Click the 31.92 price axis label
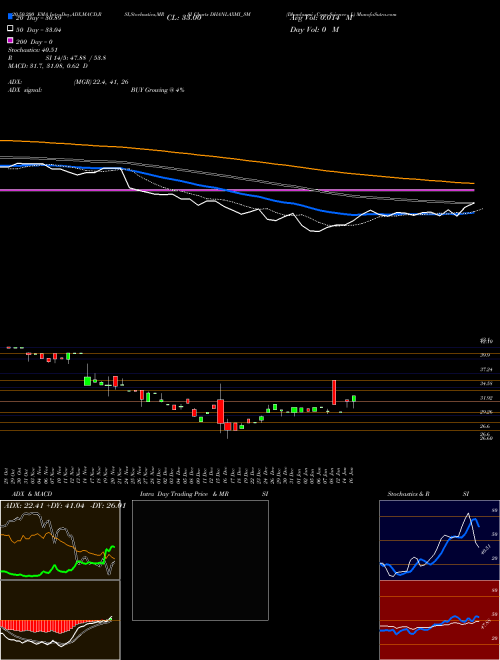The width and height of the screenshot is (500, 660). [x=486, y=398]
